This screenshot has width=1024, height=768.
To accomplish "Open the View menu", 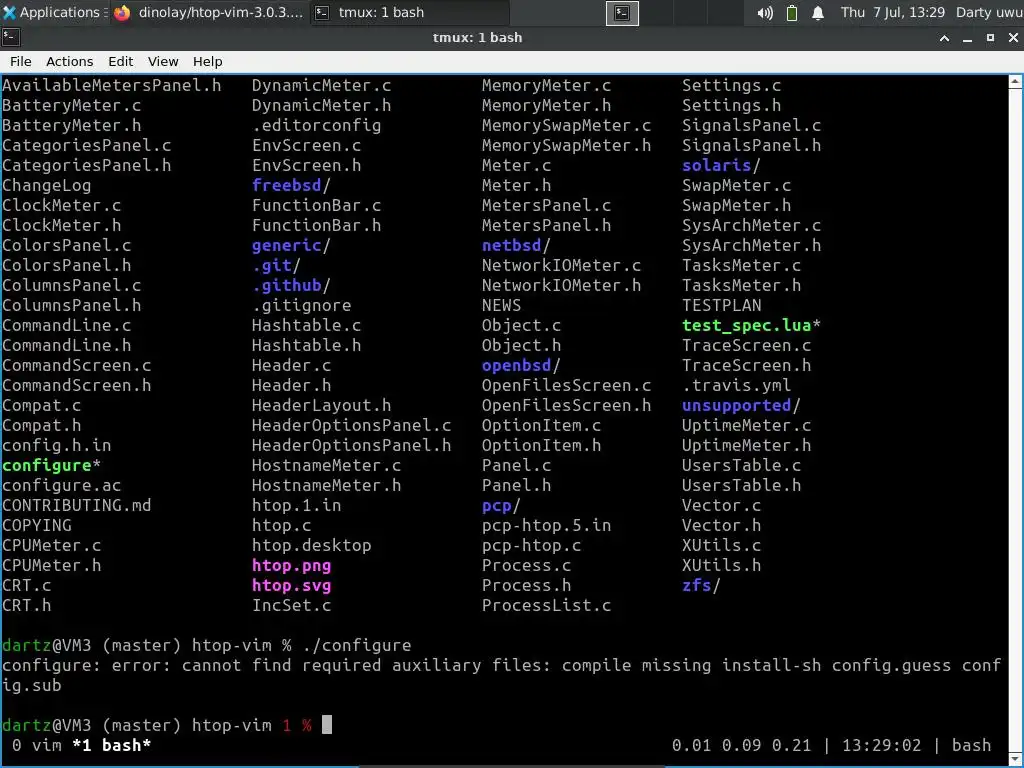I will tap(163, 61).
